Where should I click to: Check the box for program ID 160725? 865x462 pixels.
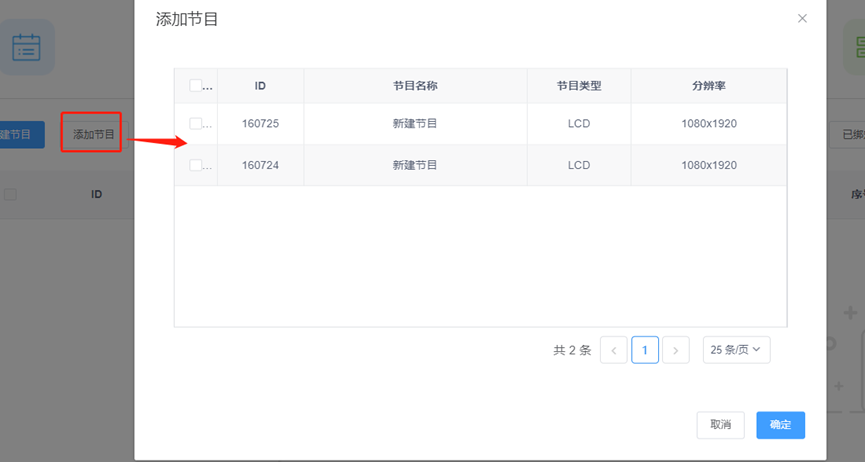click(x=196, y=124)
